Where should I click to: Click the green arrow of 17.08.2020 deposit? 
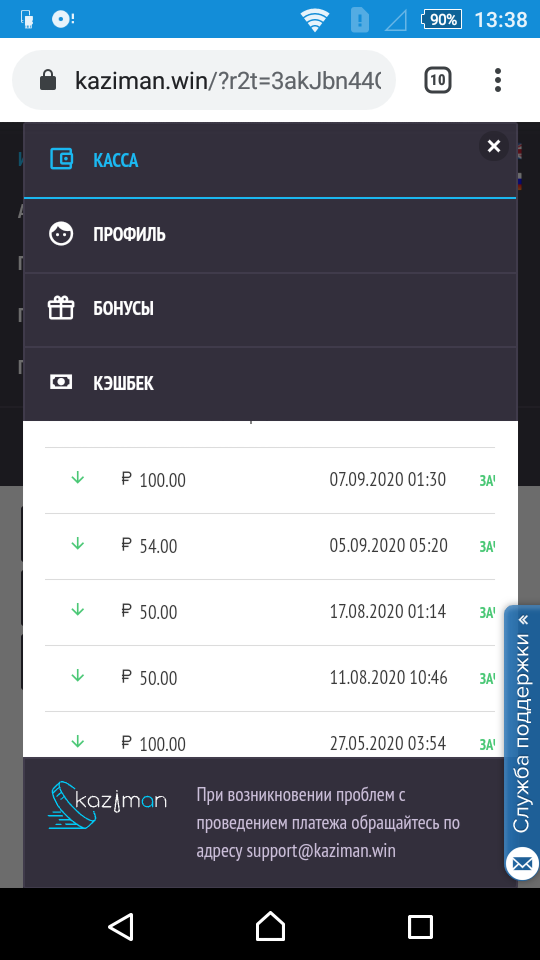77,610
